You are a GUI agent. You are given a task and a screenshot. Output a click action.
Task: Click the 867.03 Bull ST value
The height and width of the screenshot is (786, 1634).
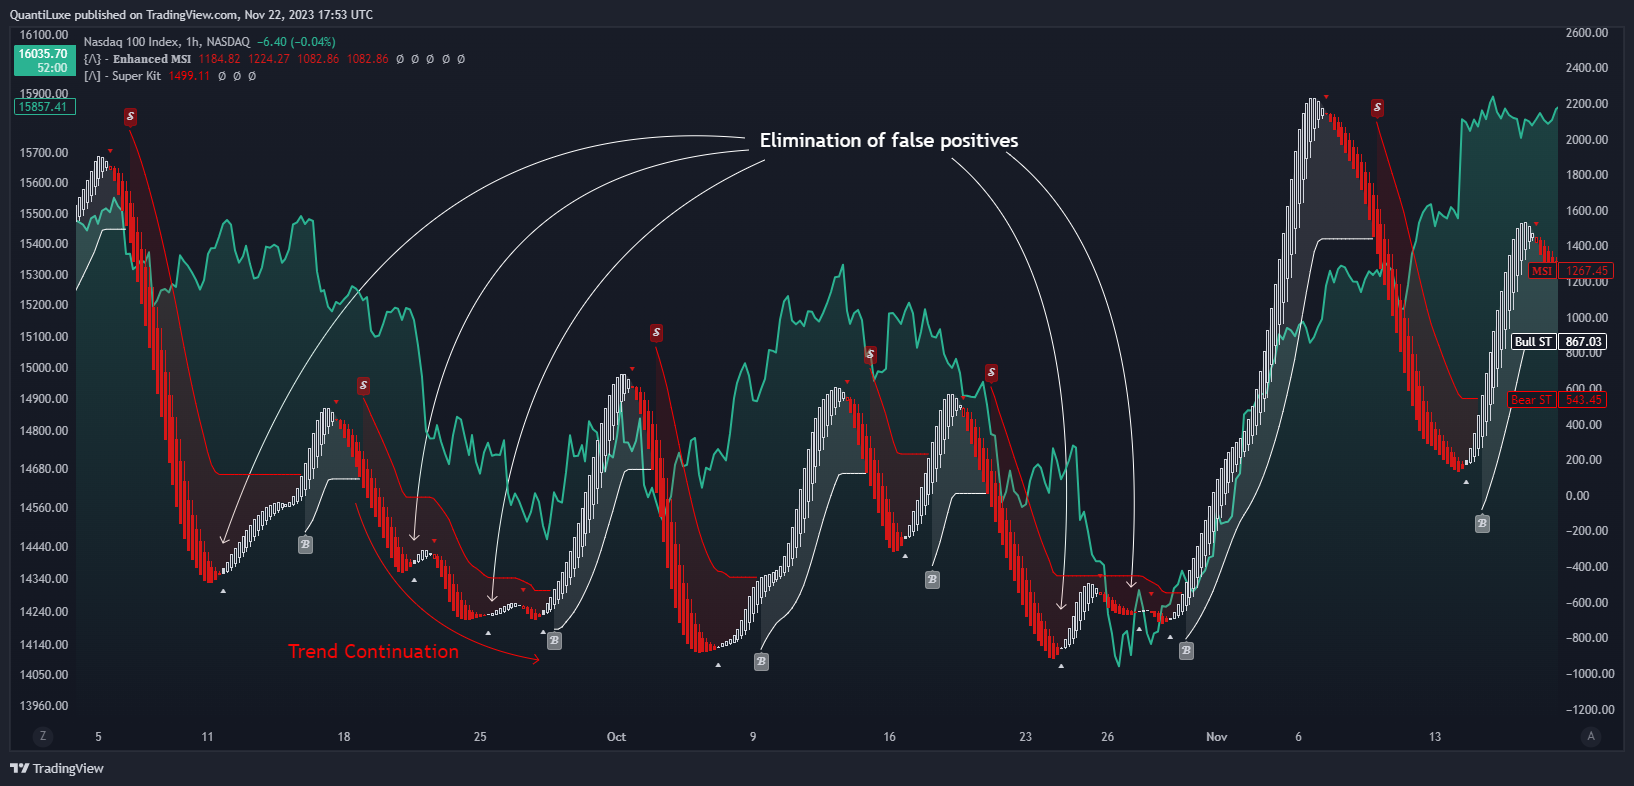(x=1583, y=342)
